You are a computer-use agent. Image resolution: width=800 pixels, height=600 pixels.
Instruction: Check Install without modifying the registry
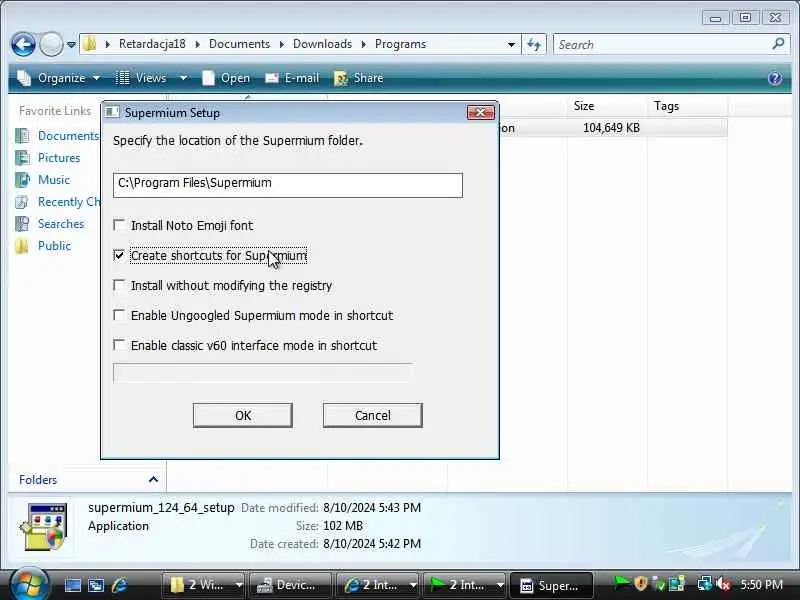pos(119,285)
